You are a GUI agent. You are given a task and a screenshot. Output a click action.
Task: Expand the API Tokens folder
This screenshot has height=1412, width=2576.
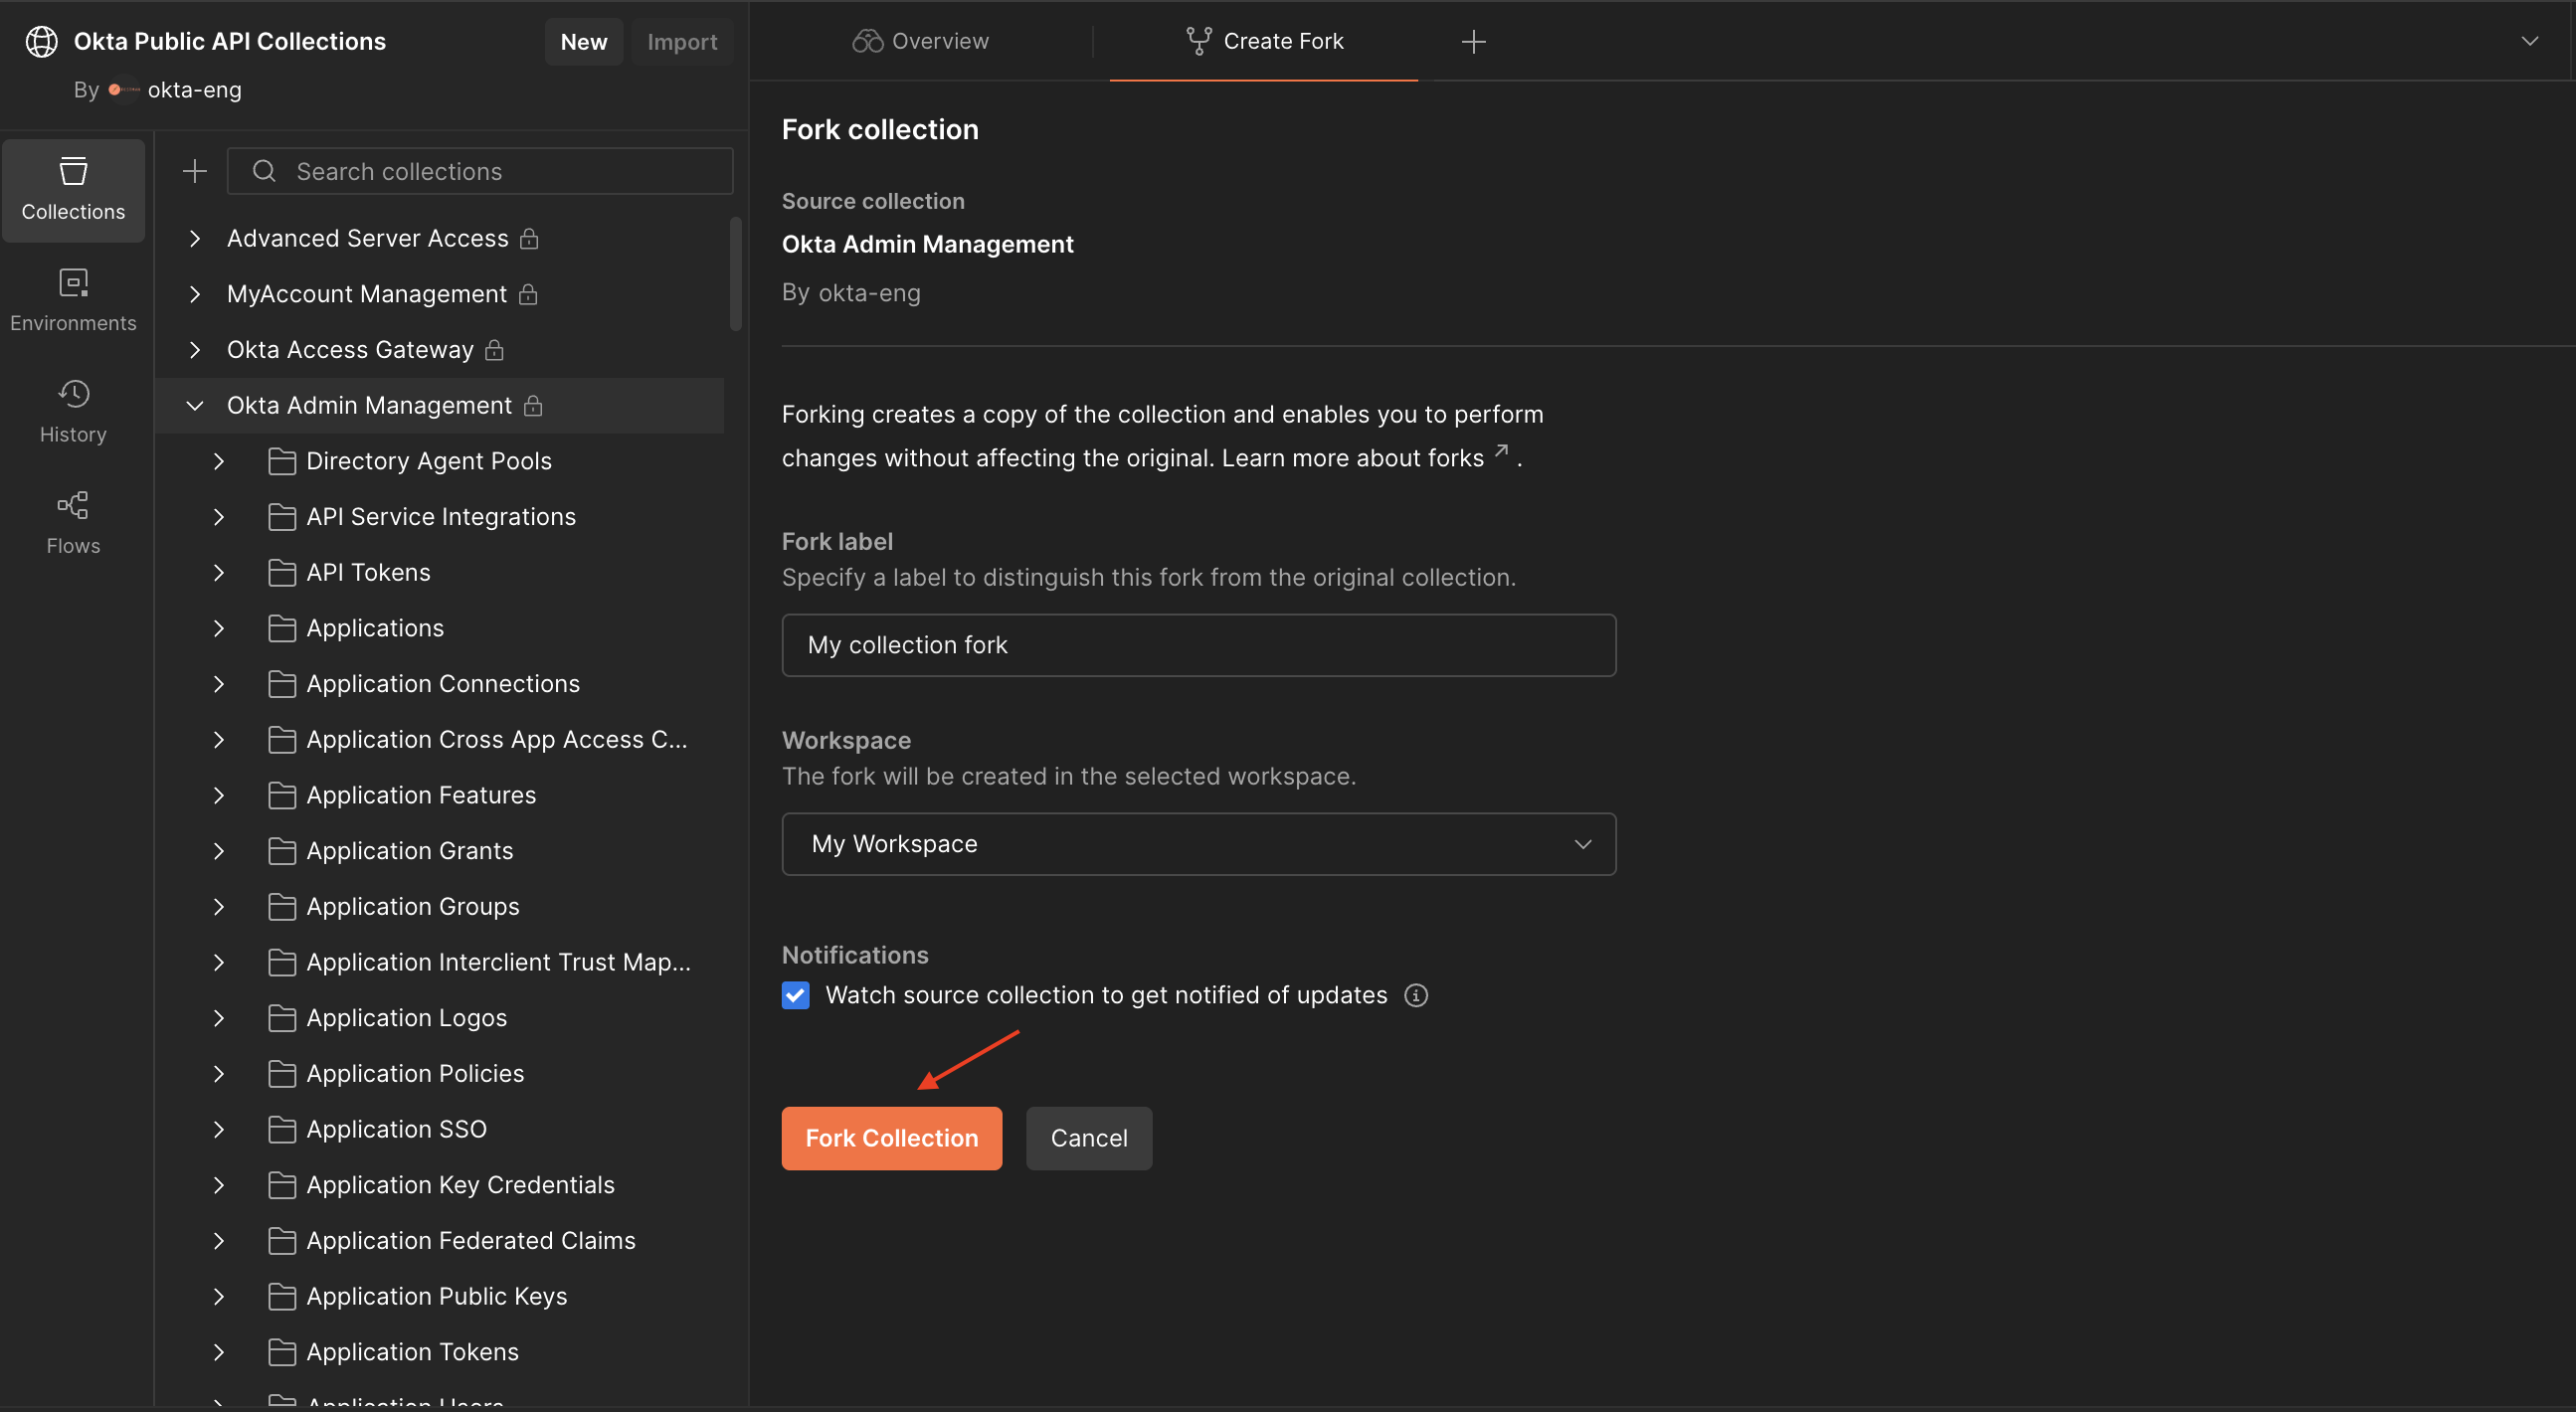[219, 572]
